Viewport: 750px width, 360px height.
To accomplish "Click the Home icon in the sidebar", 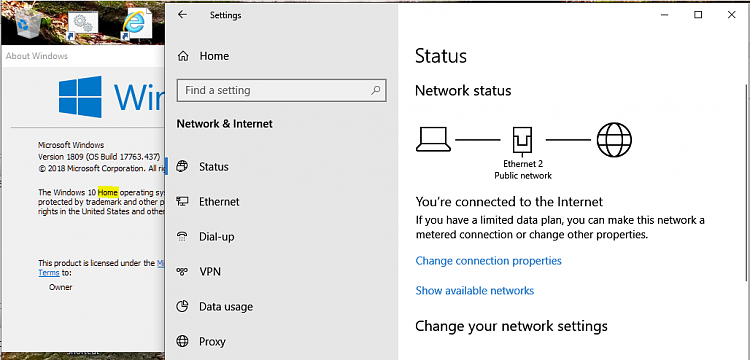I will [x=183, y=56].
